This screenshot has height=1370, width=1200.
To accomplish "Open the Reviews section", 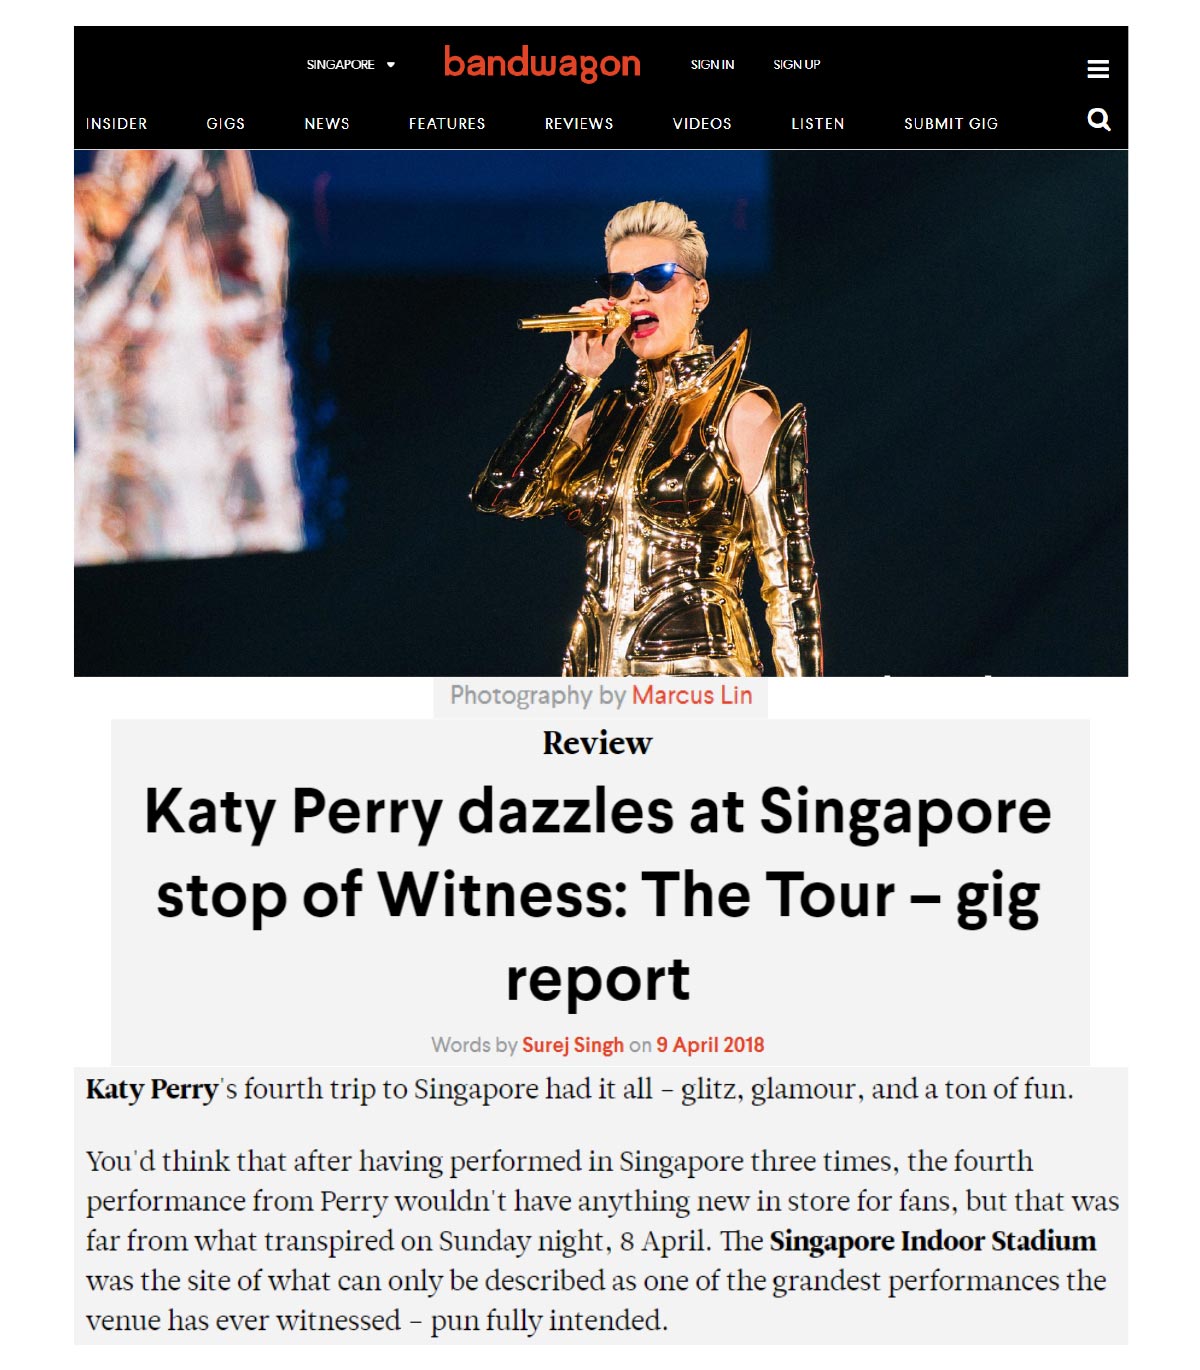I will [x=579, y=124].
